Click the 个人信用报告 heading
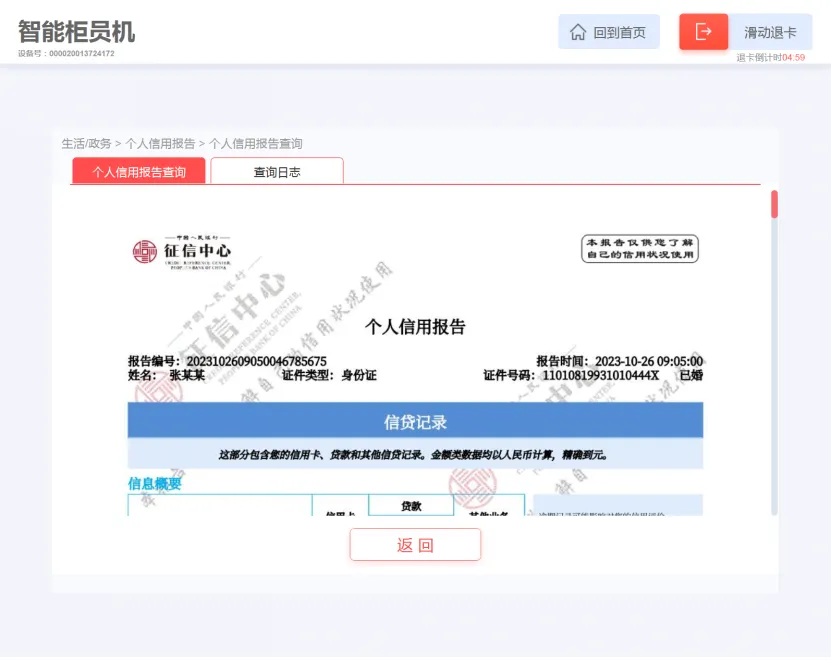 (x=415, y=327)
